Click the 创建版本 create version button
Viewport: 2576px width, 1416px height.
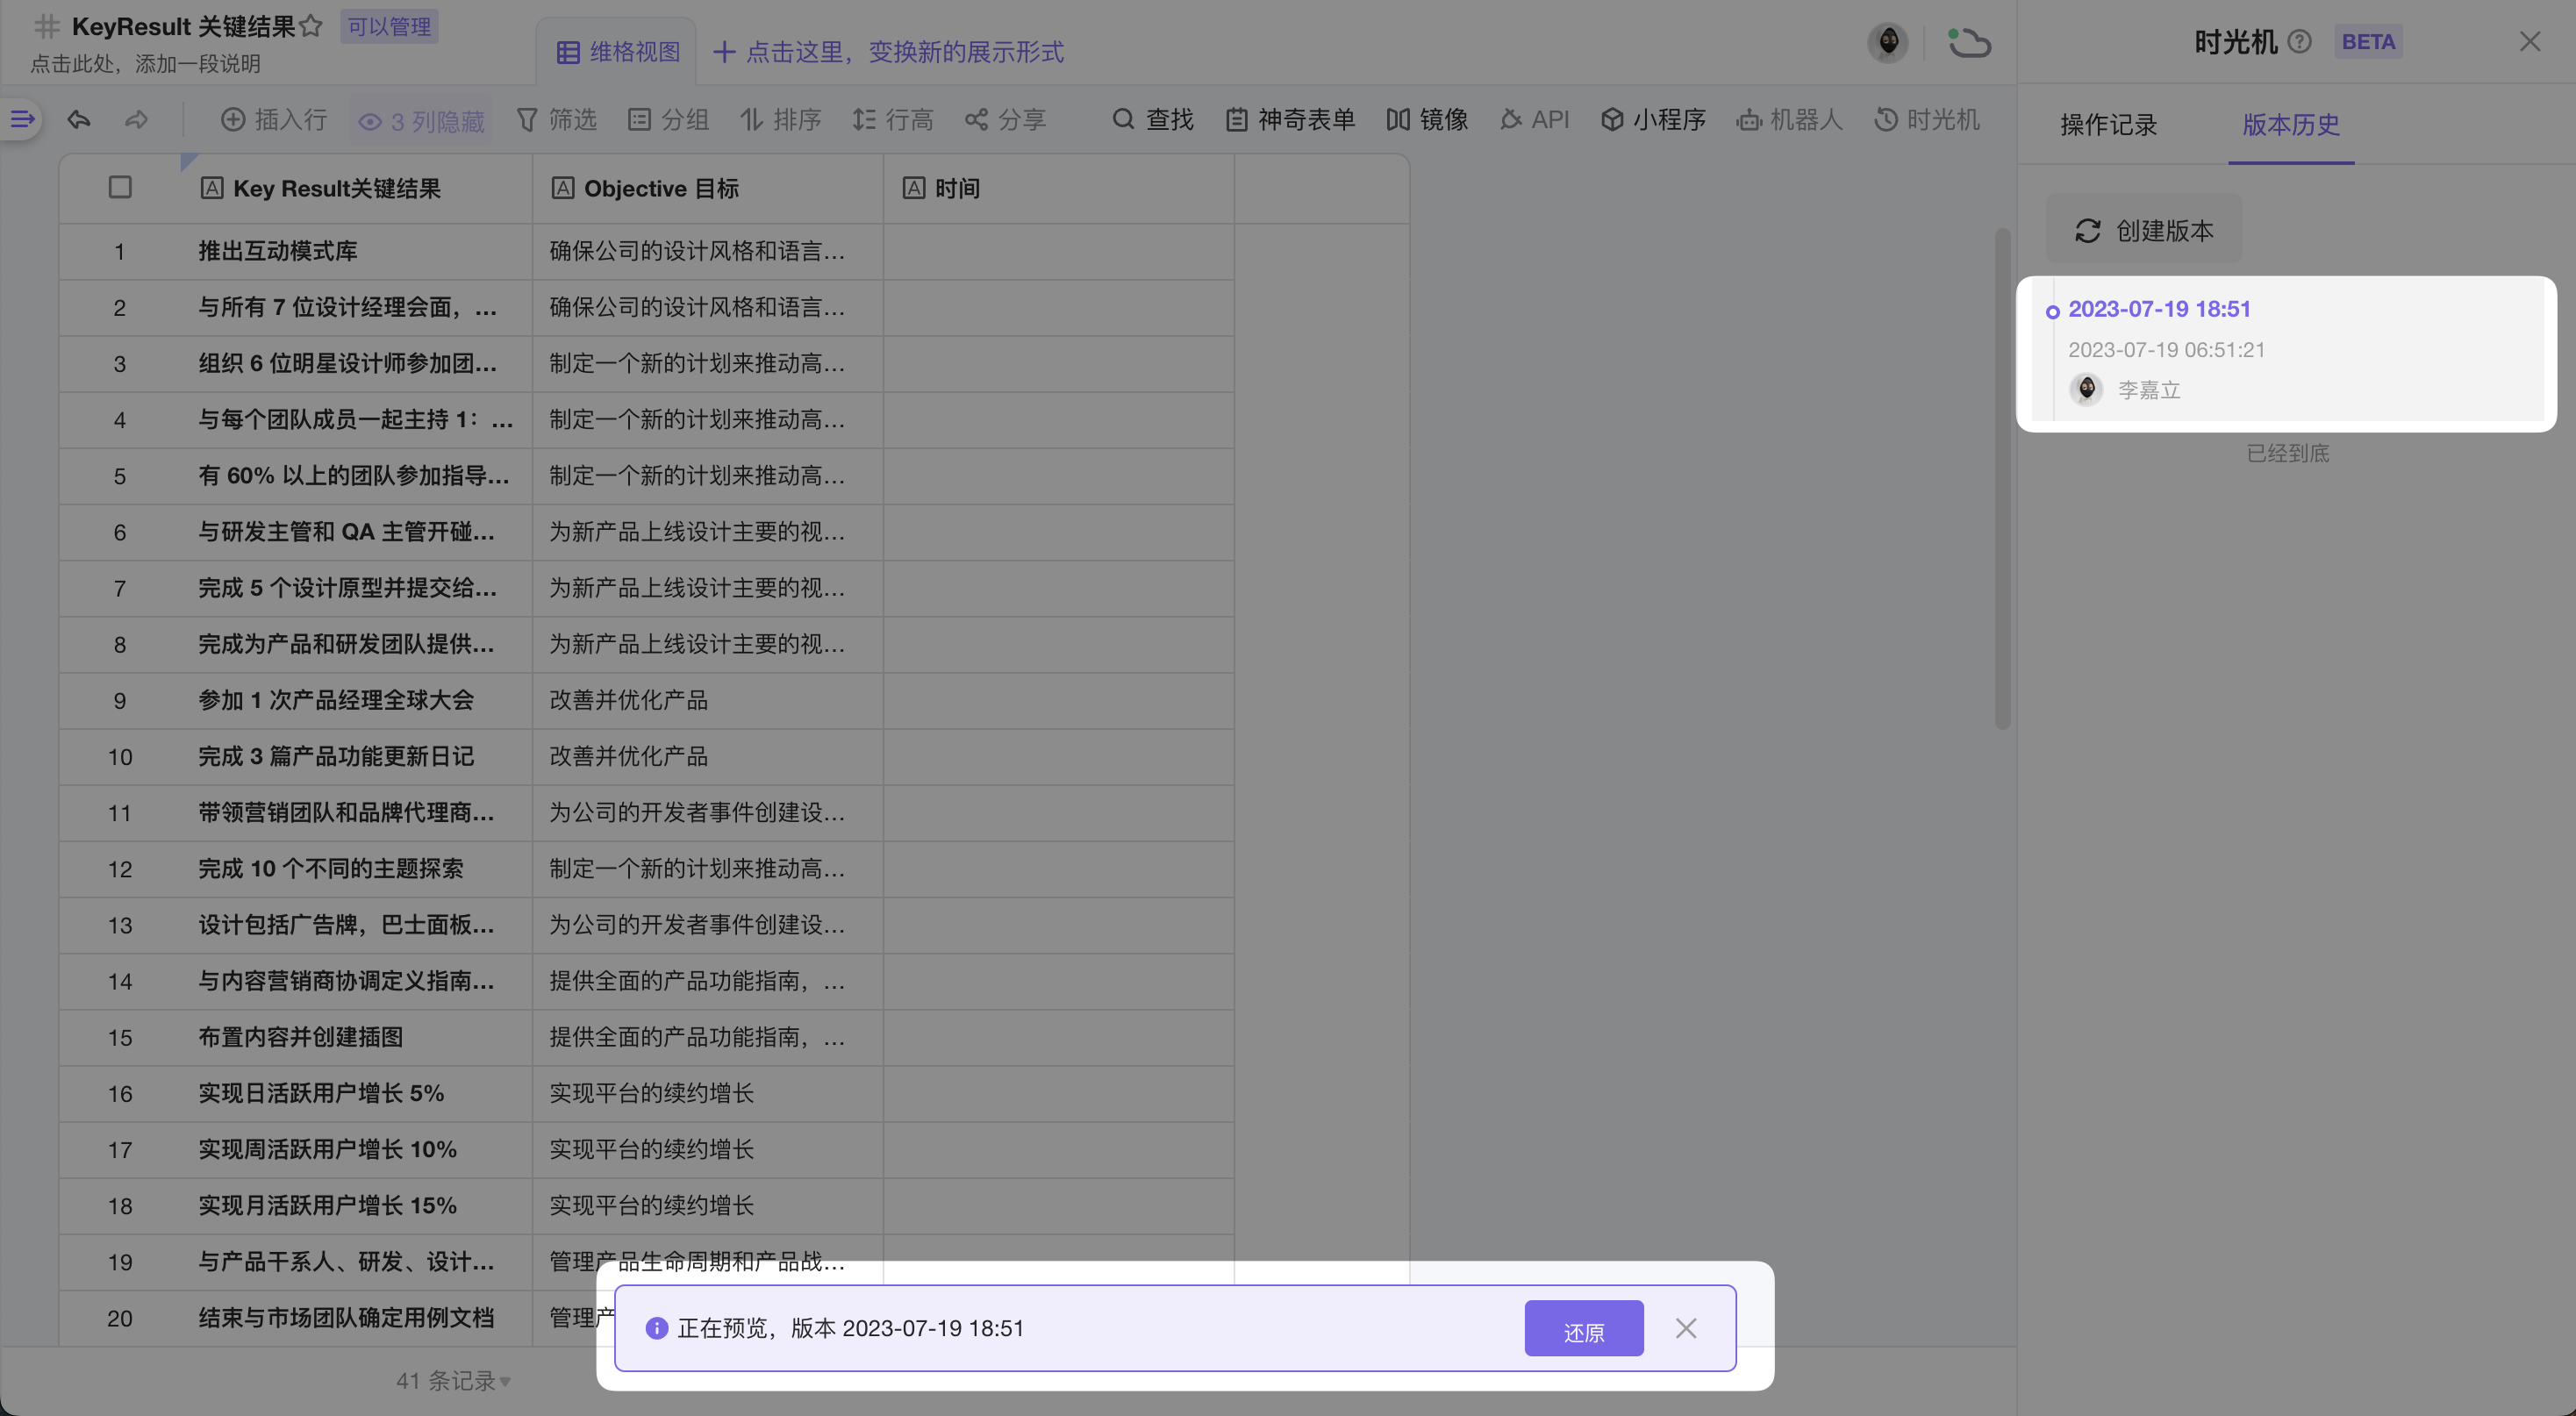point(2143,231)
